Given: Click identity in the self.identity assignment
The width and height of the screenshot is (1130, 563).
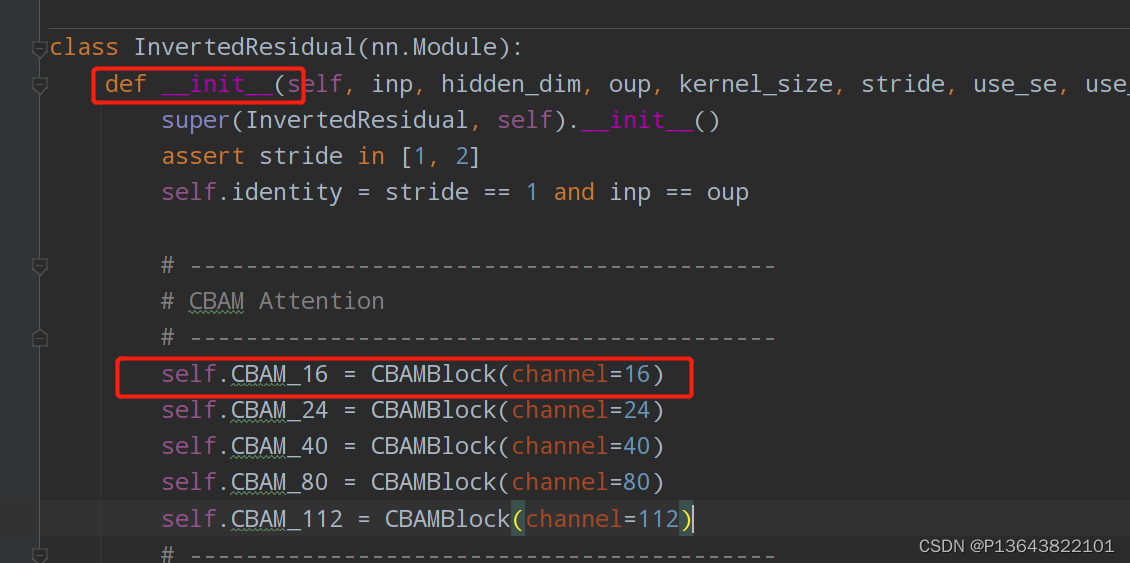Looking at the screenshot, I should click(x=287, y=192).
